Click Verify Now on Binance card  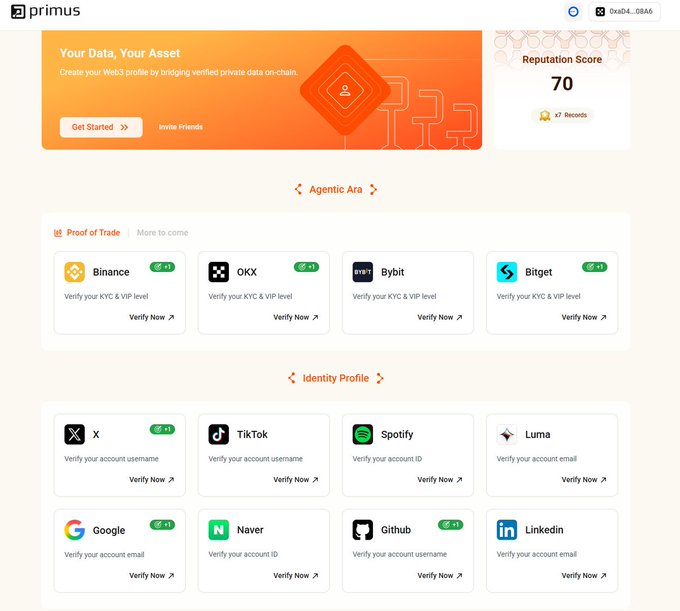pyautogui.click(x=152, y=317)
